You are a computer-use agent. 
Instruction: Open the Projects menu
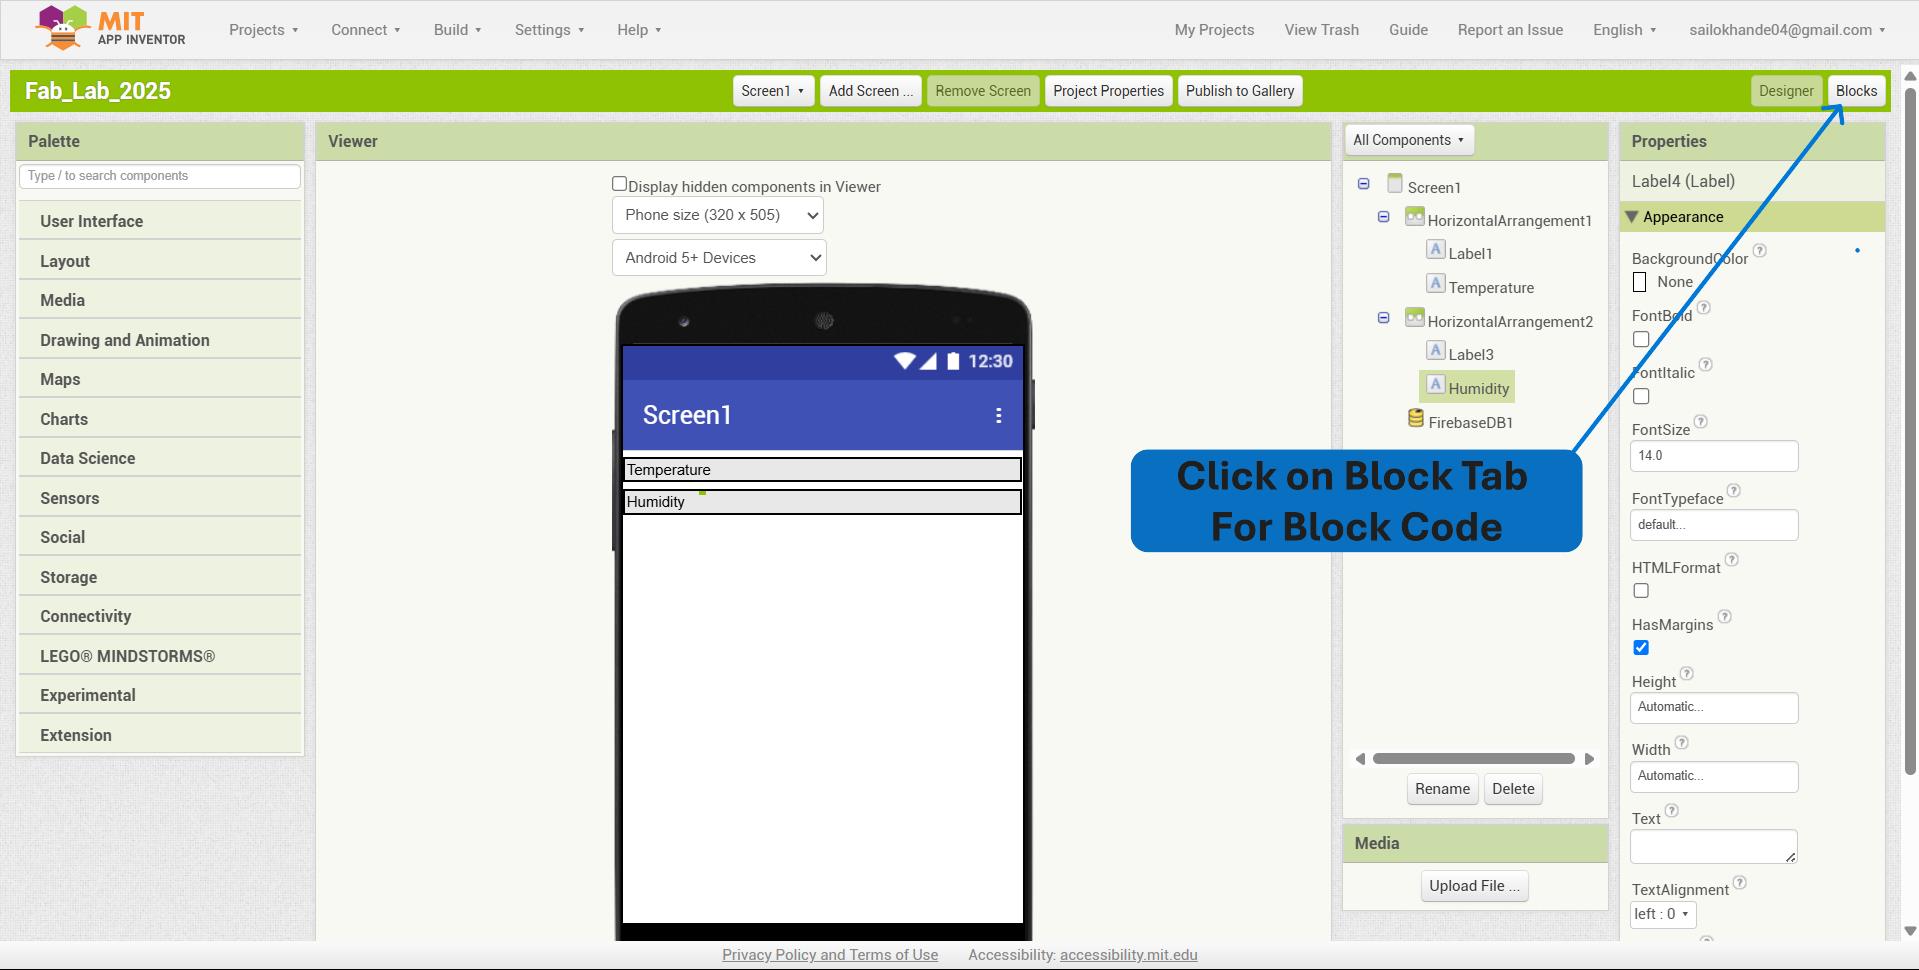point(264,30)
